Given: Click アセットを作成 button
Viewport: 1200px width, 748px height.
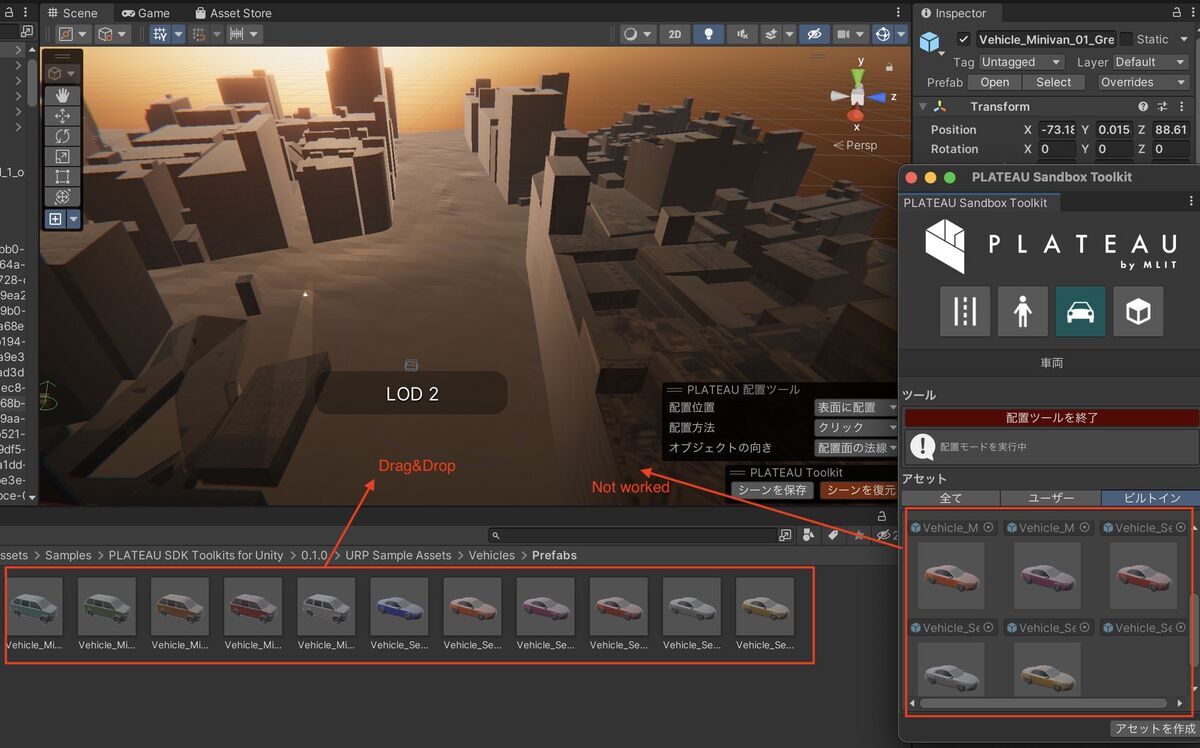Looking at the screenshot, I should click(x=1154, y=729).
